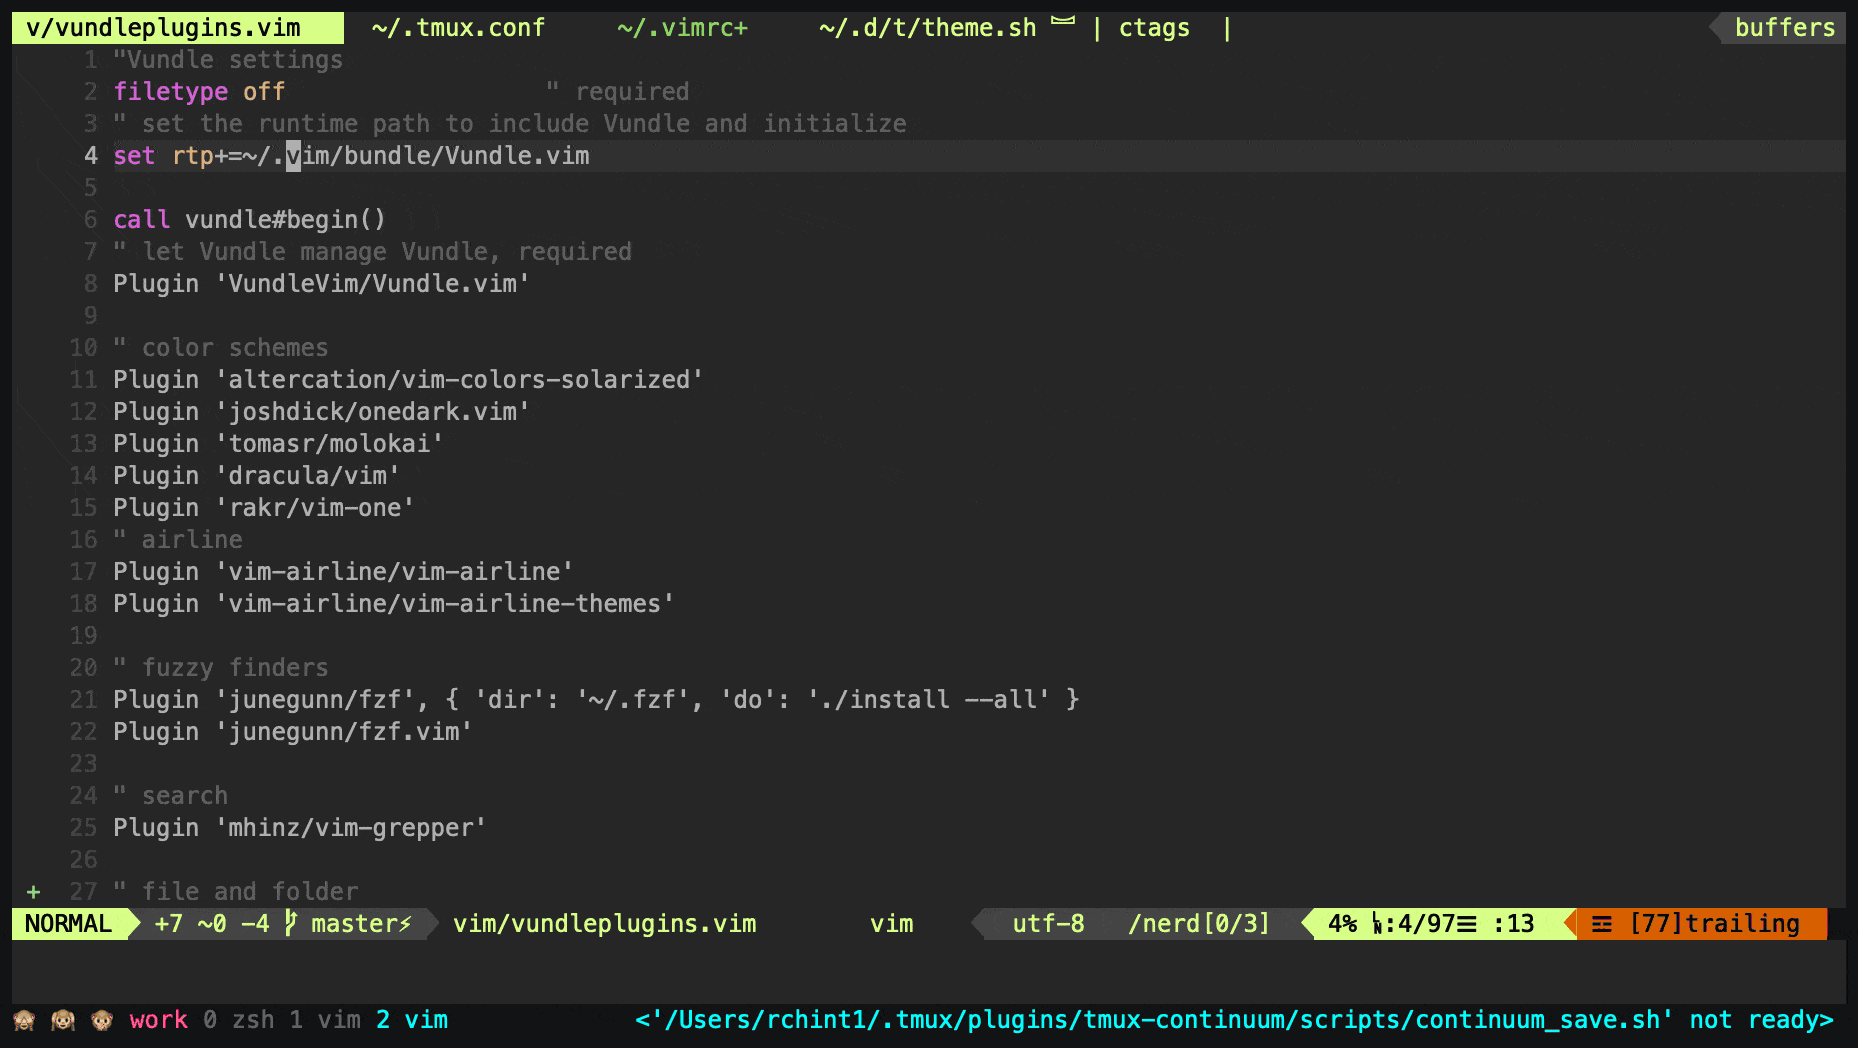Screen dimensions: 1858x1048
Task: Click the '" fuzzy finders' comment
Action: (x=220, y=668)
